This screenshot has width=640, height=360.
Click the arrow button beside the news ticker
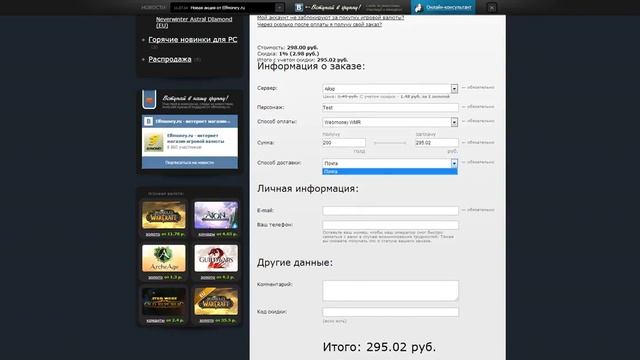point(280,7)
